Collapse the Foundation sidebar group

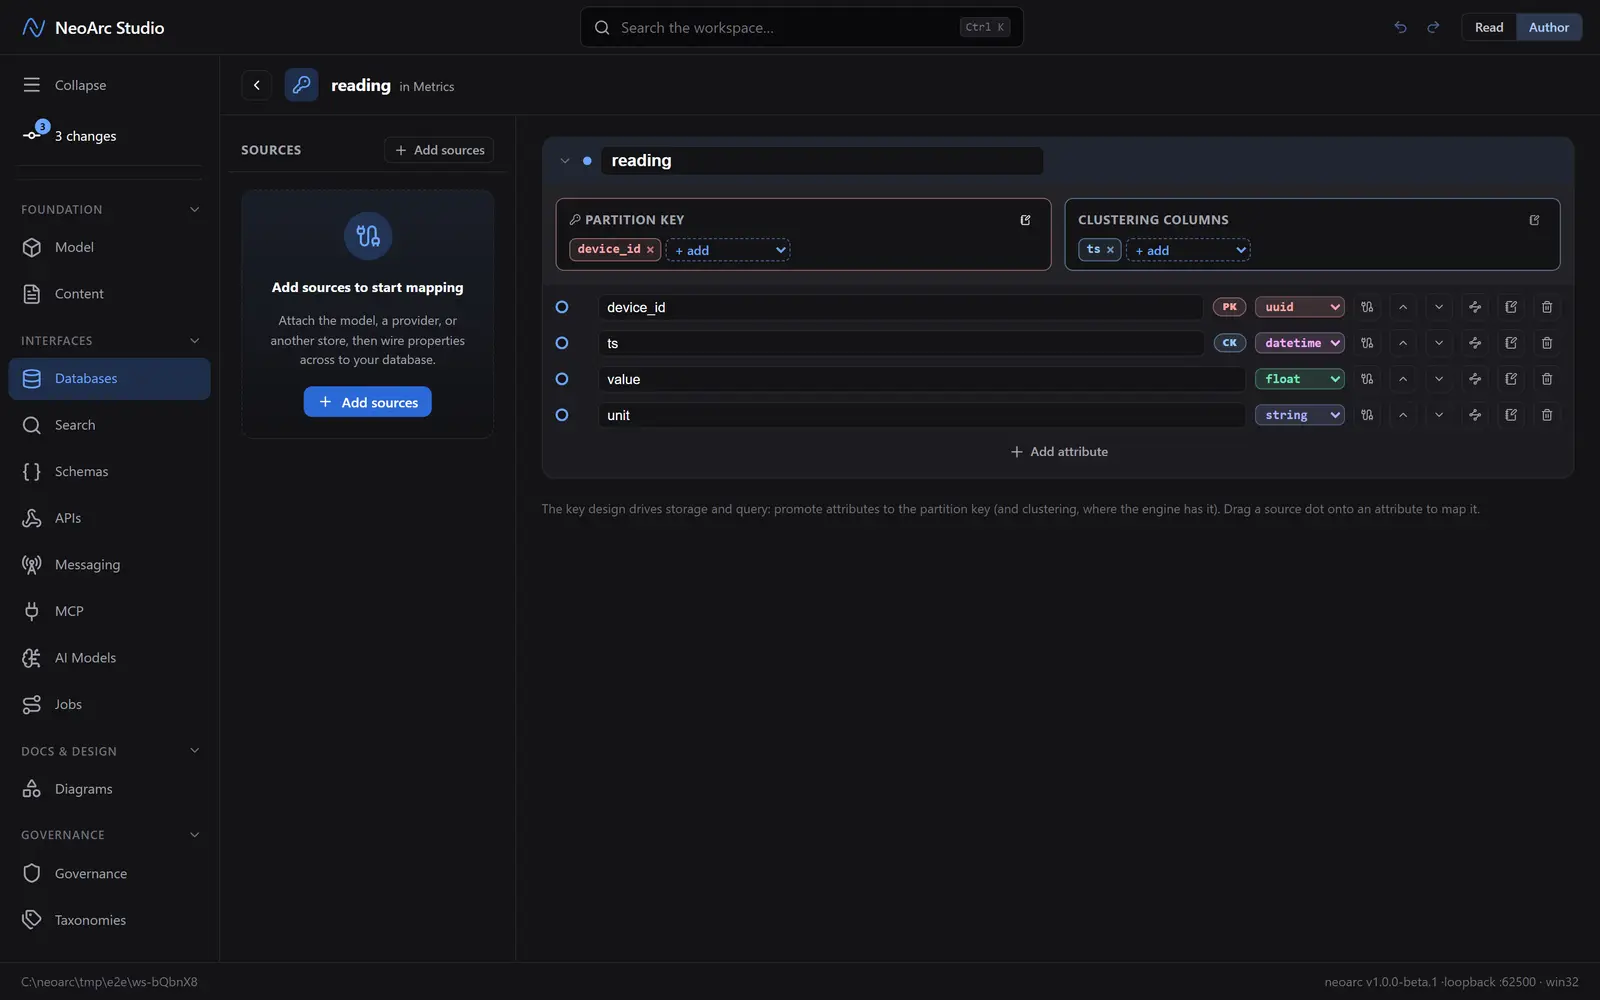[x=194, y=210]
